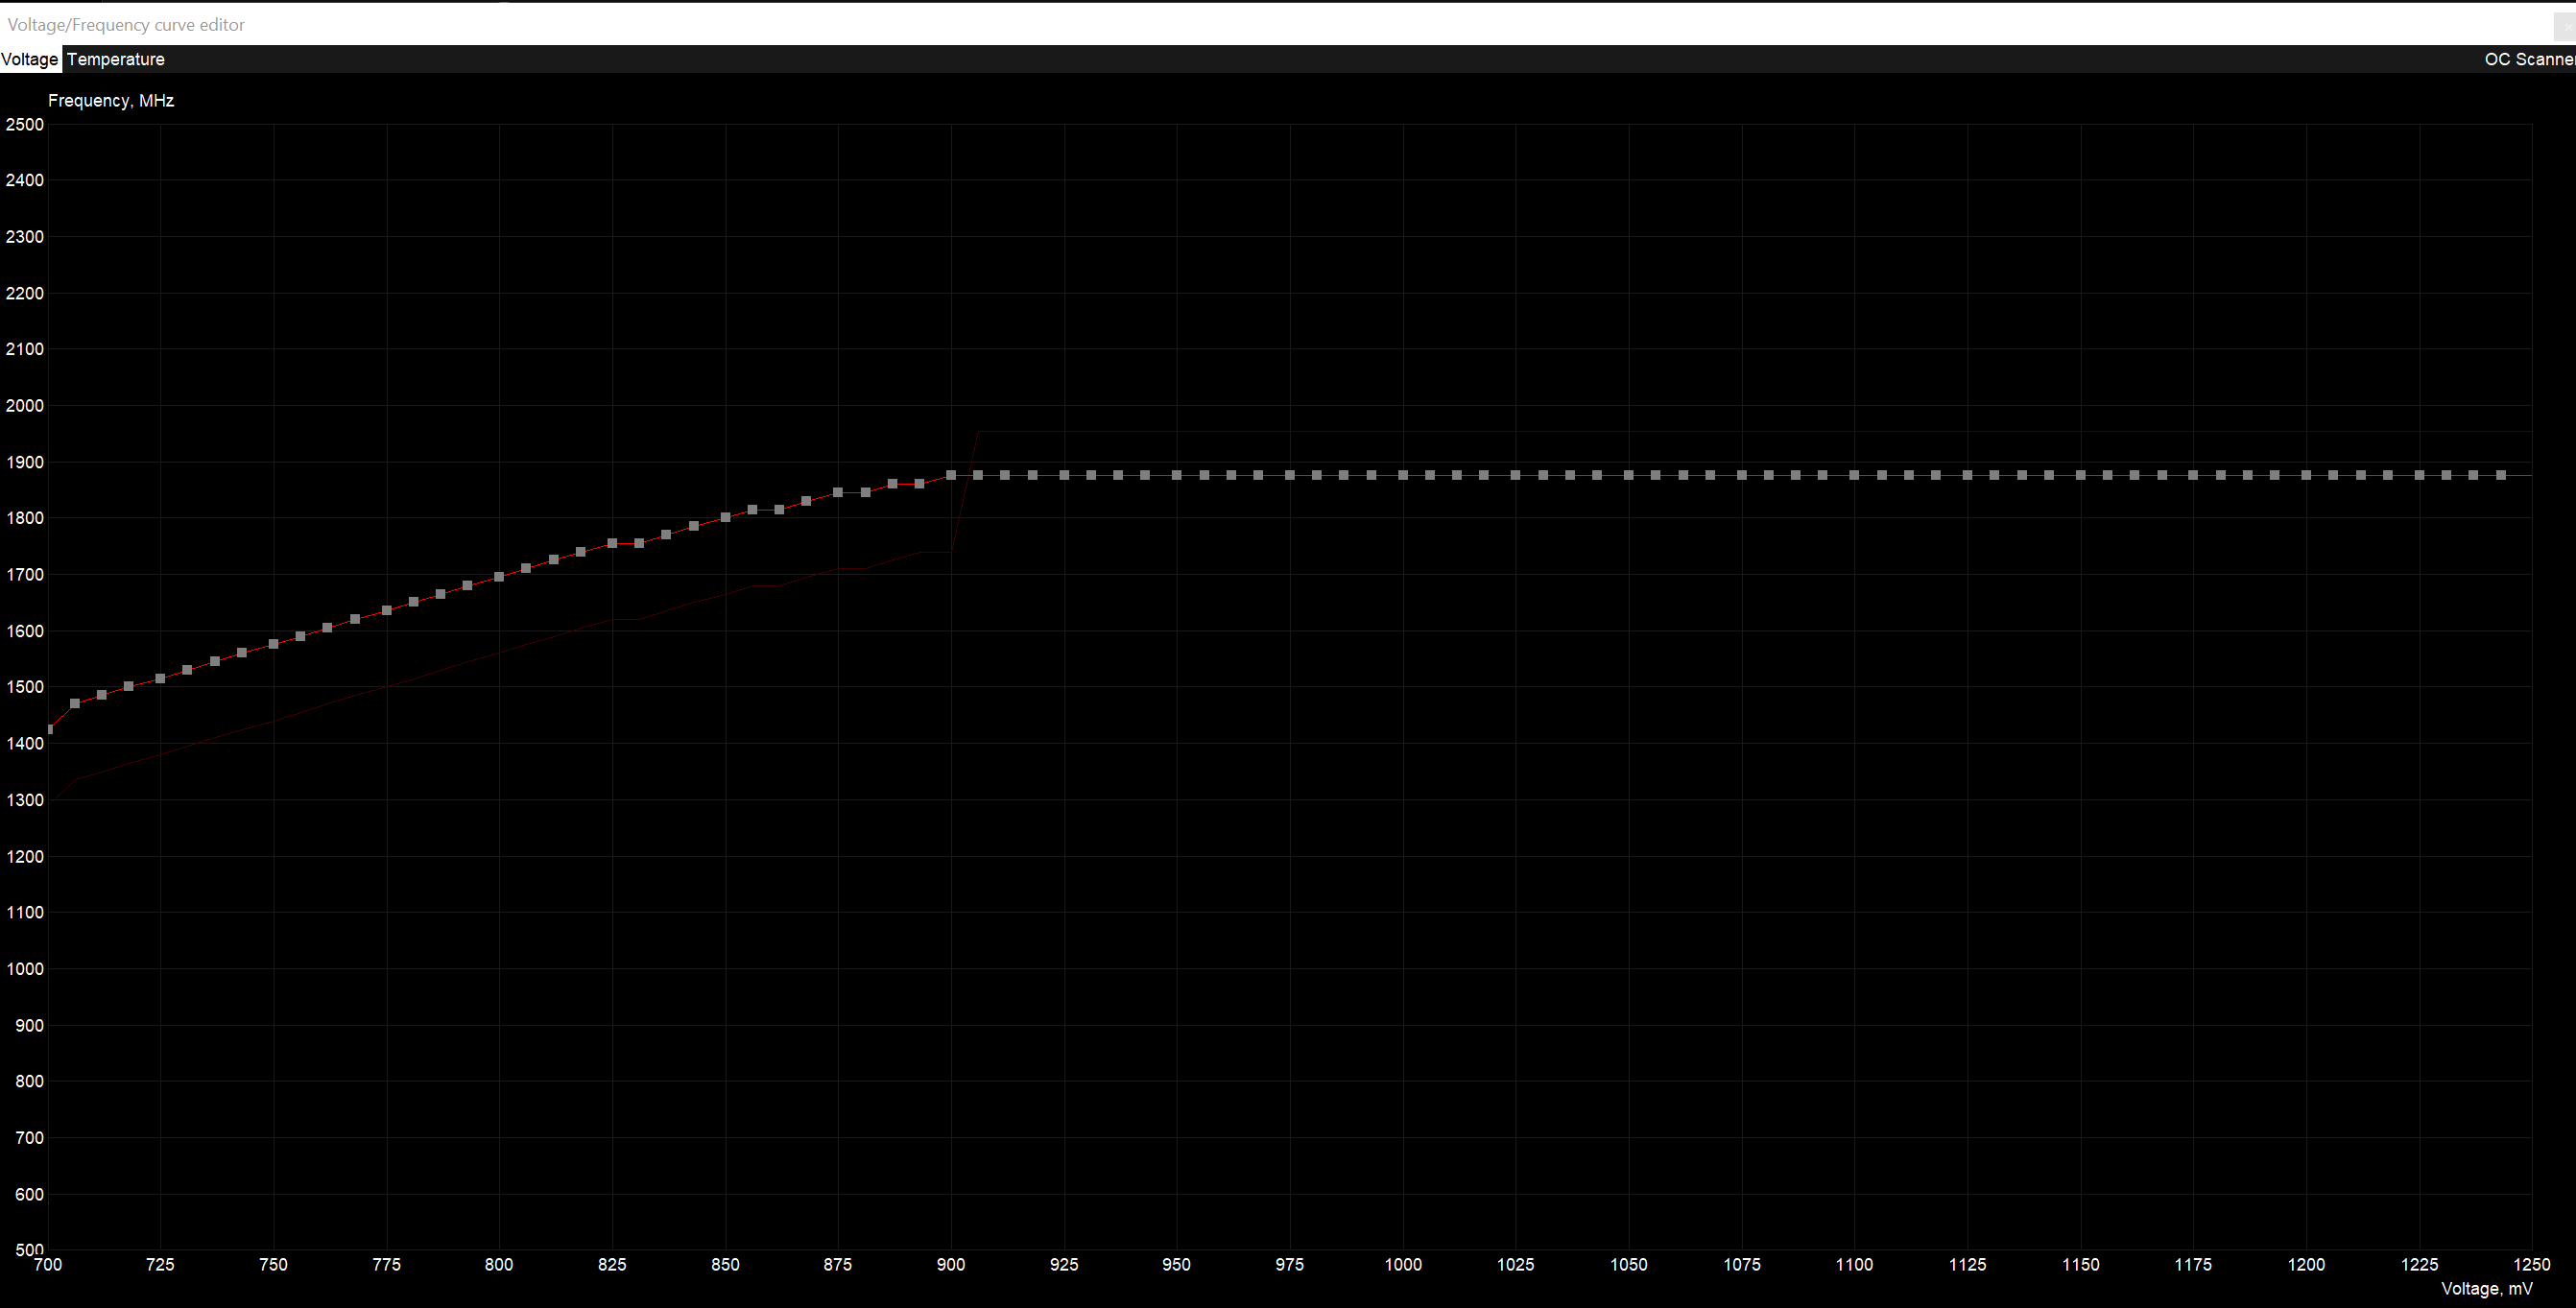The width and height of the screenshot is (2576, 1308).
Task: Pick the curve point at 775 mV
Action: [x=387, y=610]
